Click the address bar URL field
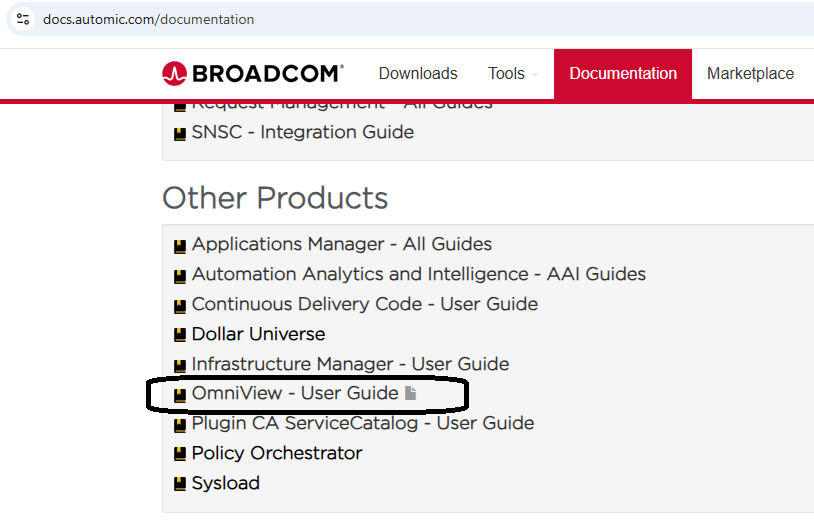 click(415, 19)
